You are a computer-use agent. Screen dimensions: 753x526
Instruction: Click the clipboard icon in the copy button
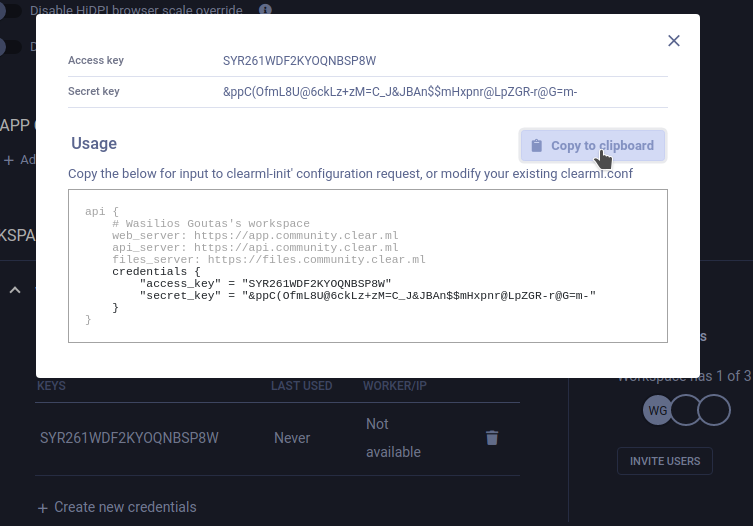click(x=536, y=146)
